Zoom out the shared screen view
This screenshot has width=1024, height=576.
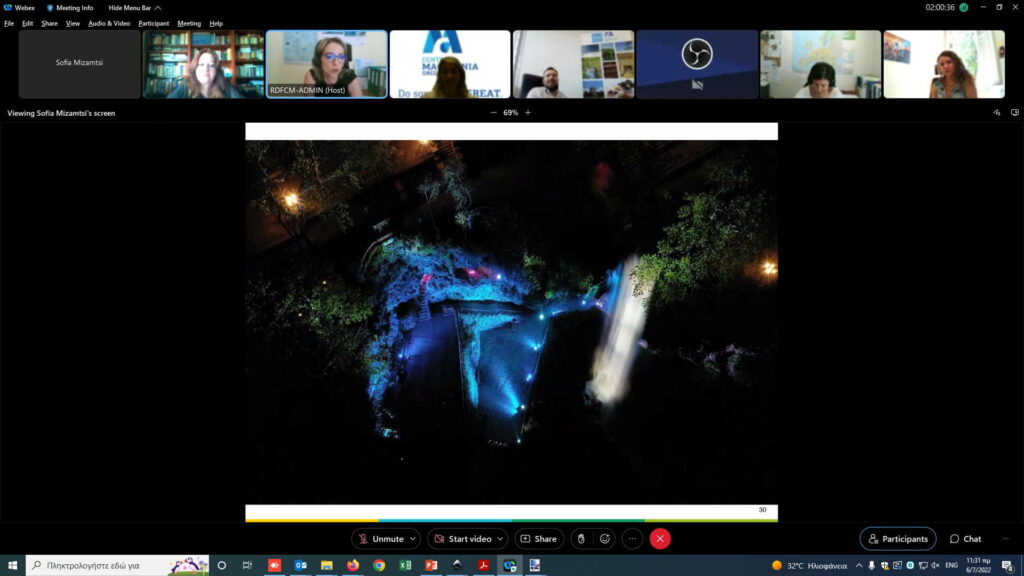click(x=493, y=113)
